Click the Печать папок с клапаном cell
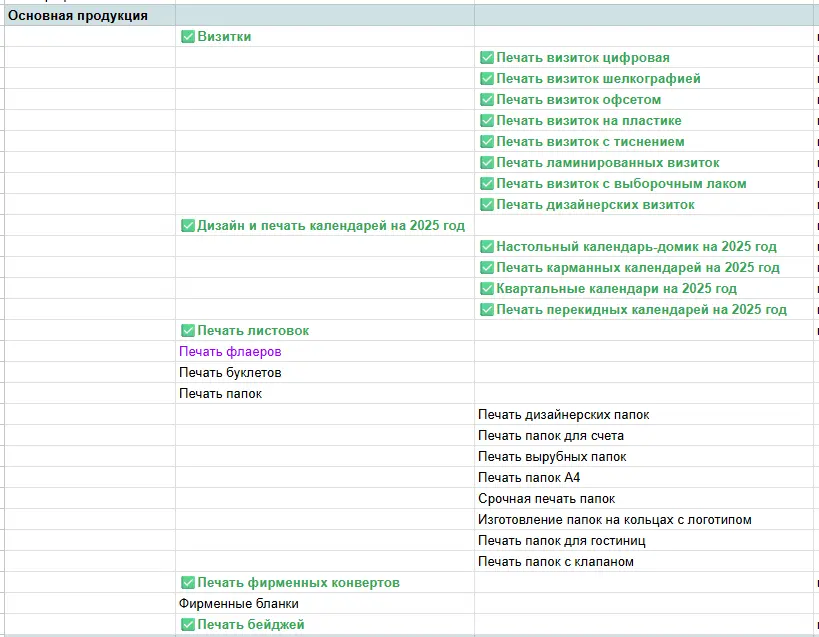The image size is (819, 637). click(555, 562)
